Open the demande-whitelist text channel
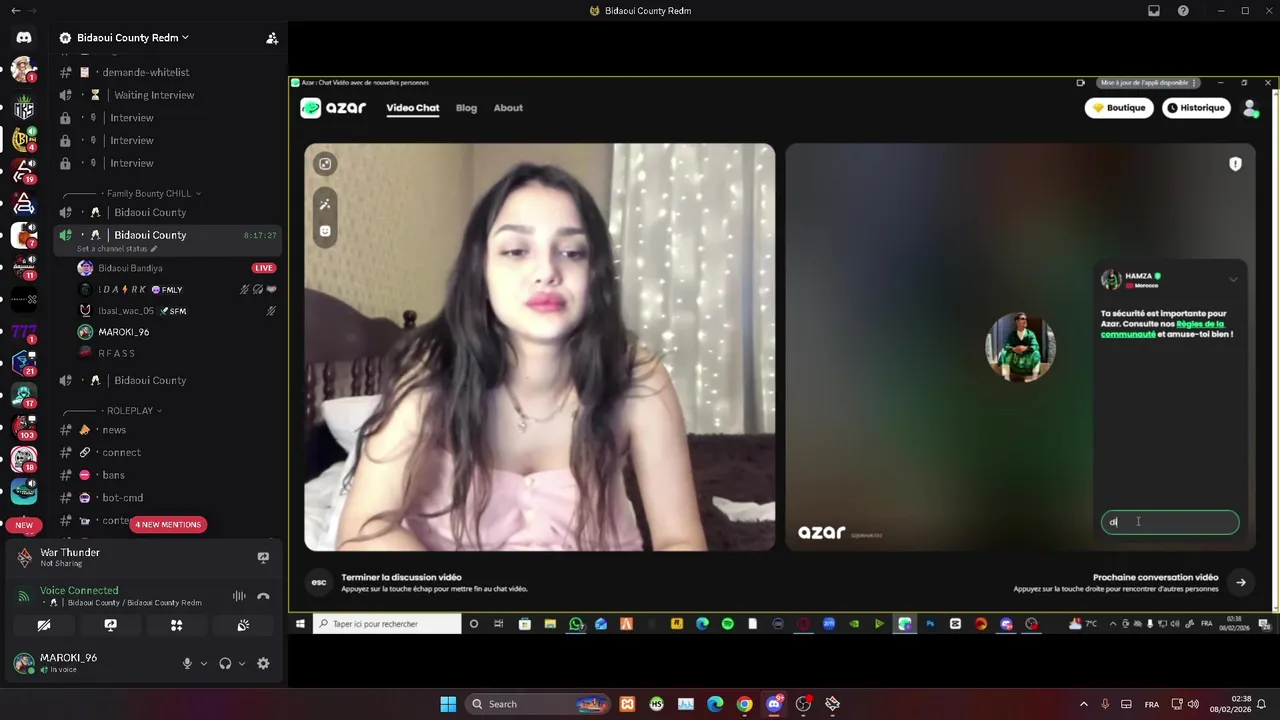Screen dimensions: 1280x720 [x=145, y=72]
